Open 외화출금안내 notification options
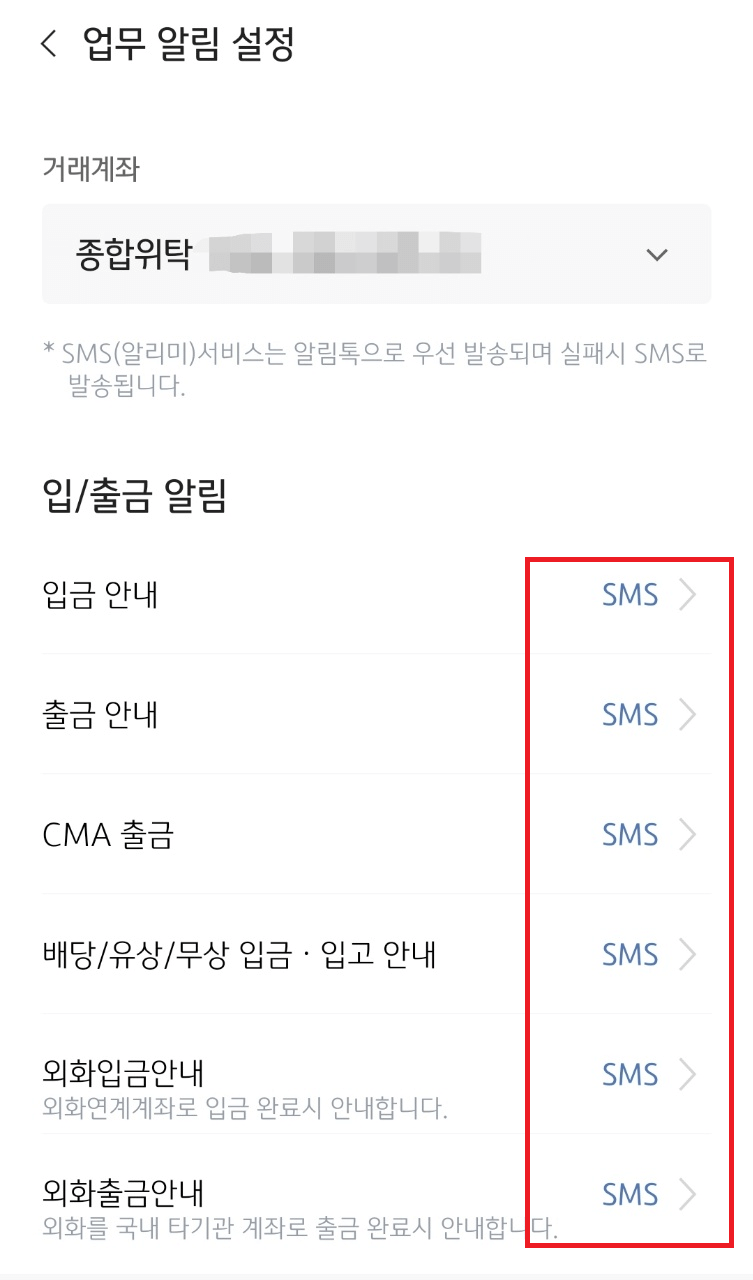753x1280 pixels. 630,1194
